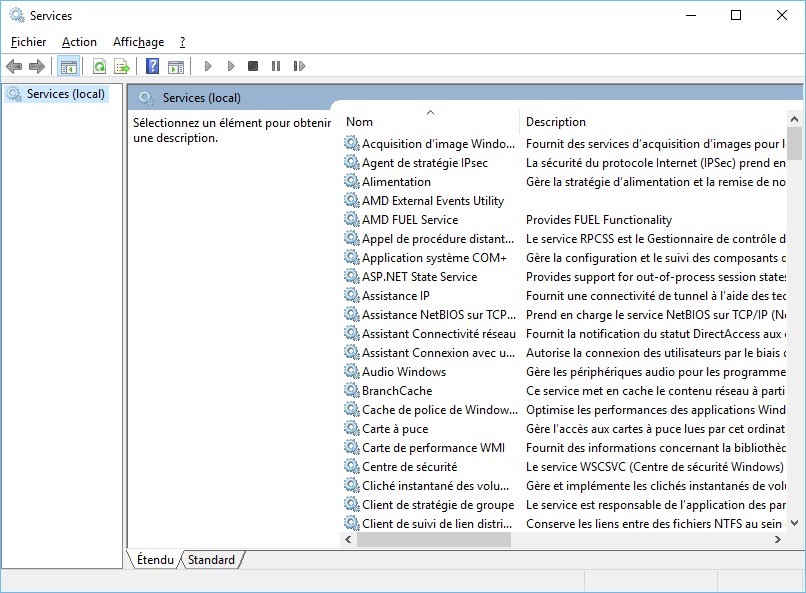Image resolution: width=806 pixels, height=593 pixels.
Task: Select the Audio Windows service
Action: 404,372
